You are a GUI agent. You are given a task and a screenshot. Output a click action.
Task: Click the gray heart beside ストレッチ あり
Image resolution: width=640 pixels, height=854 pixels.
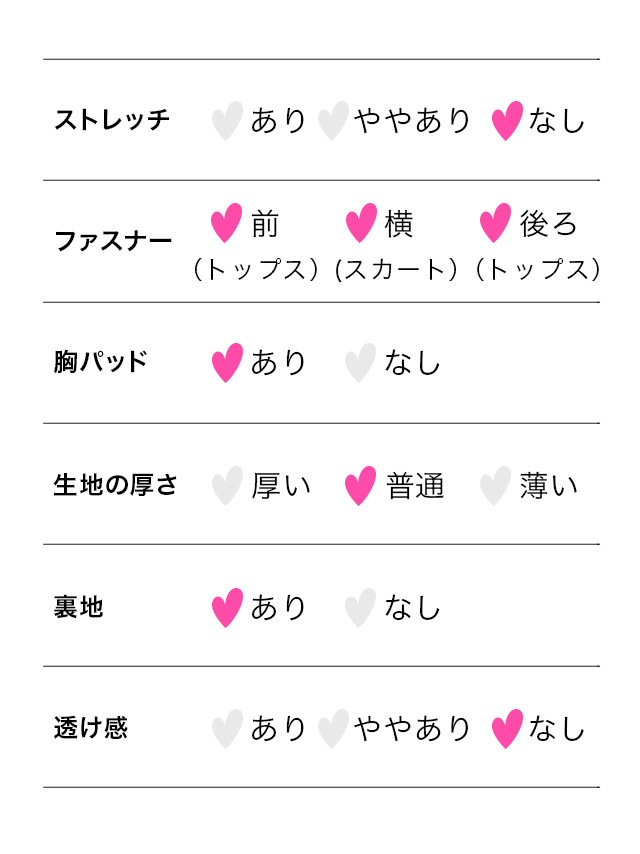pyautogui.click(x=227, y=121)
